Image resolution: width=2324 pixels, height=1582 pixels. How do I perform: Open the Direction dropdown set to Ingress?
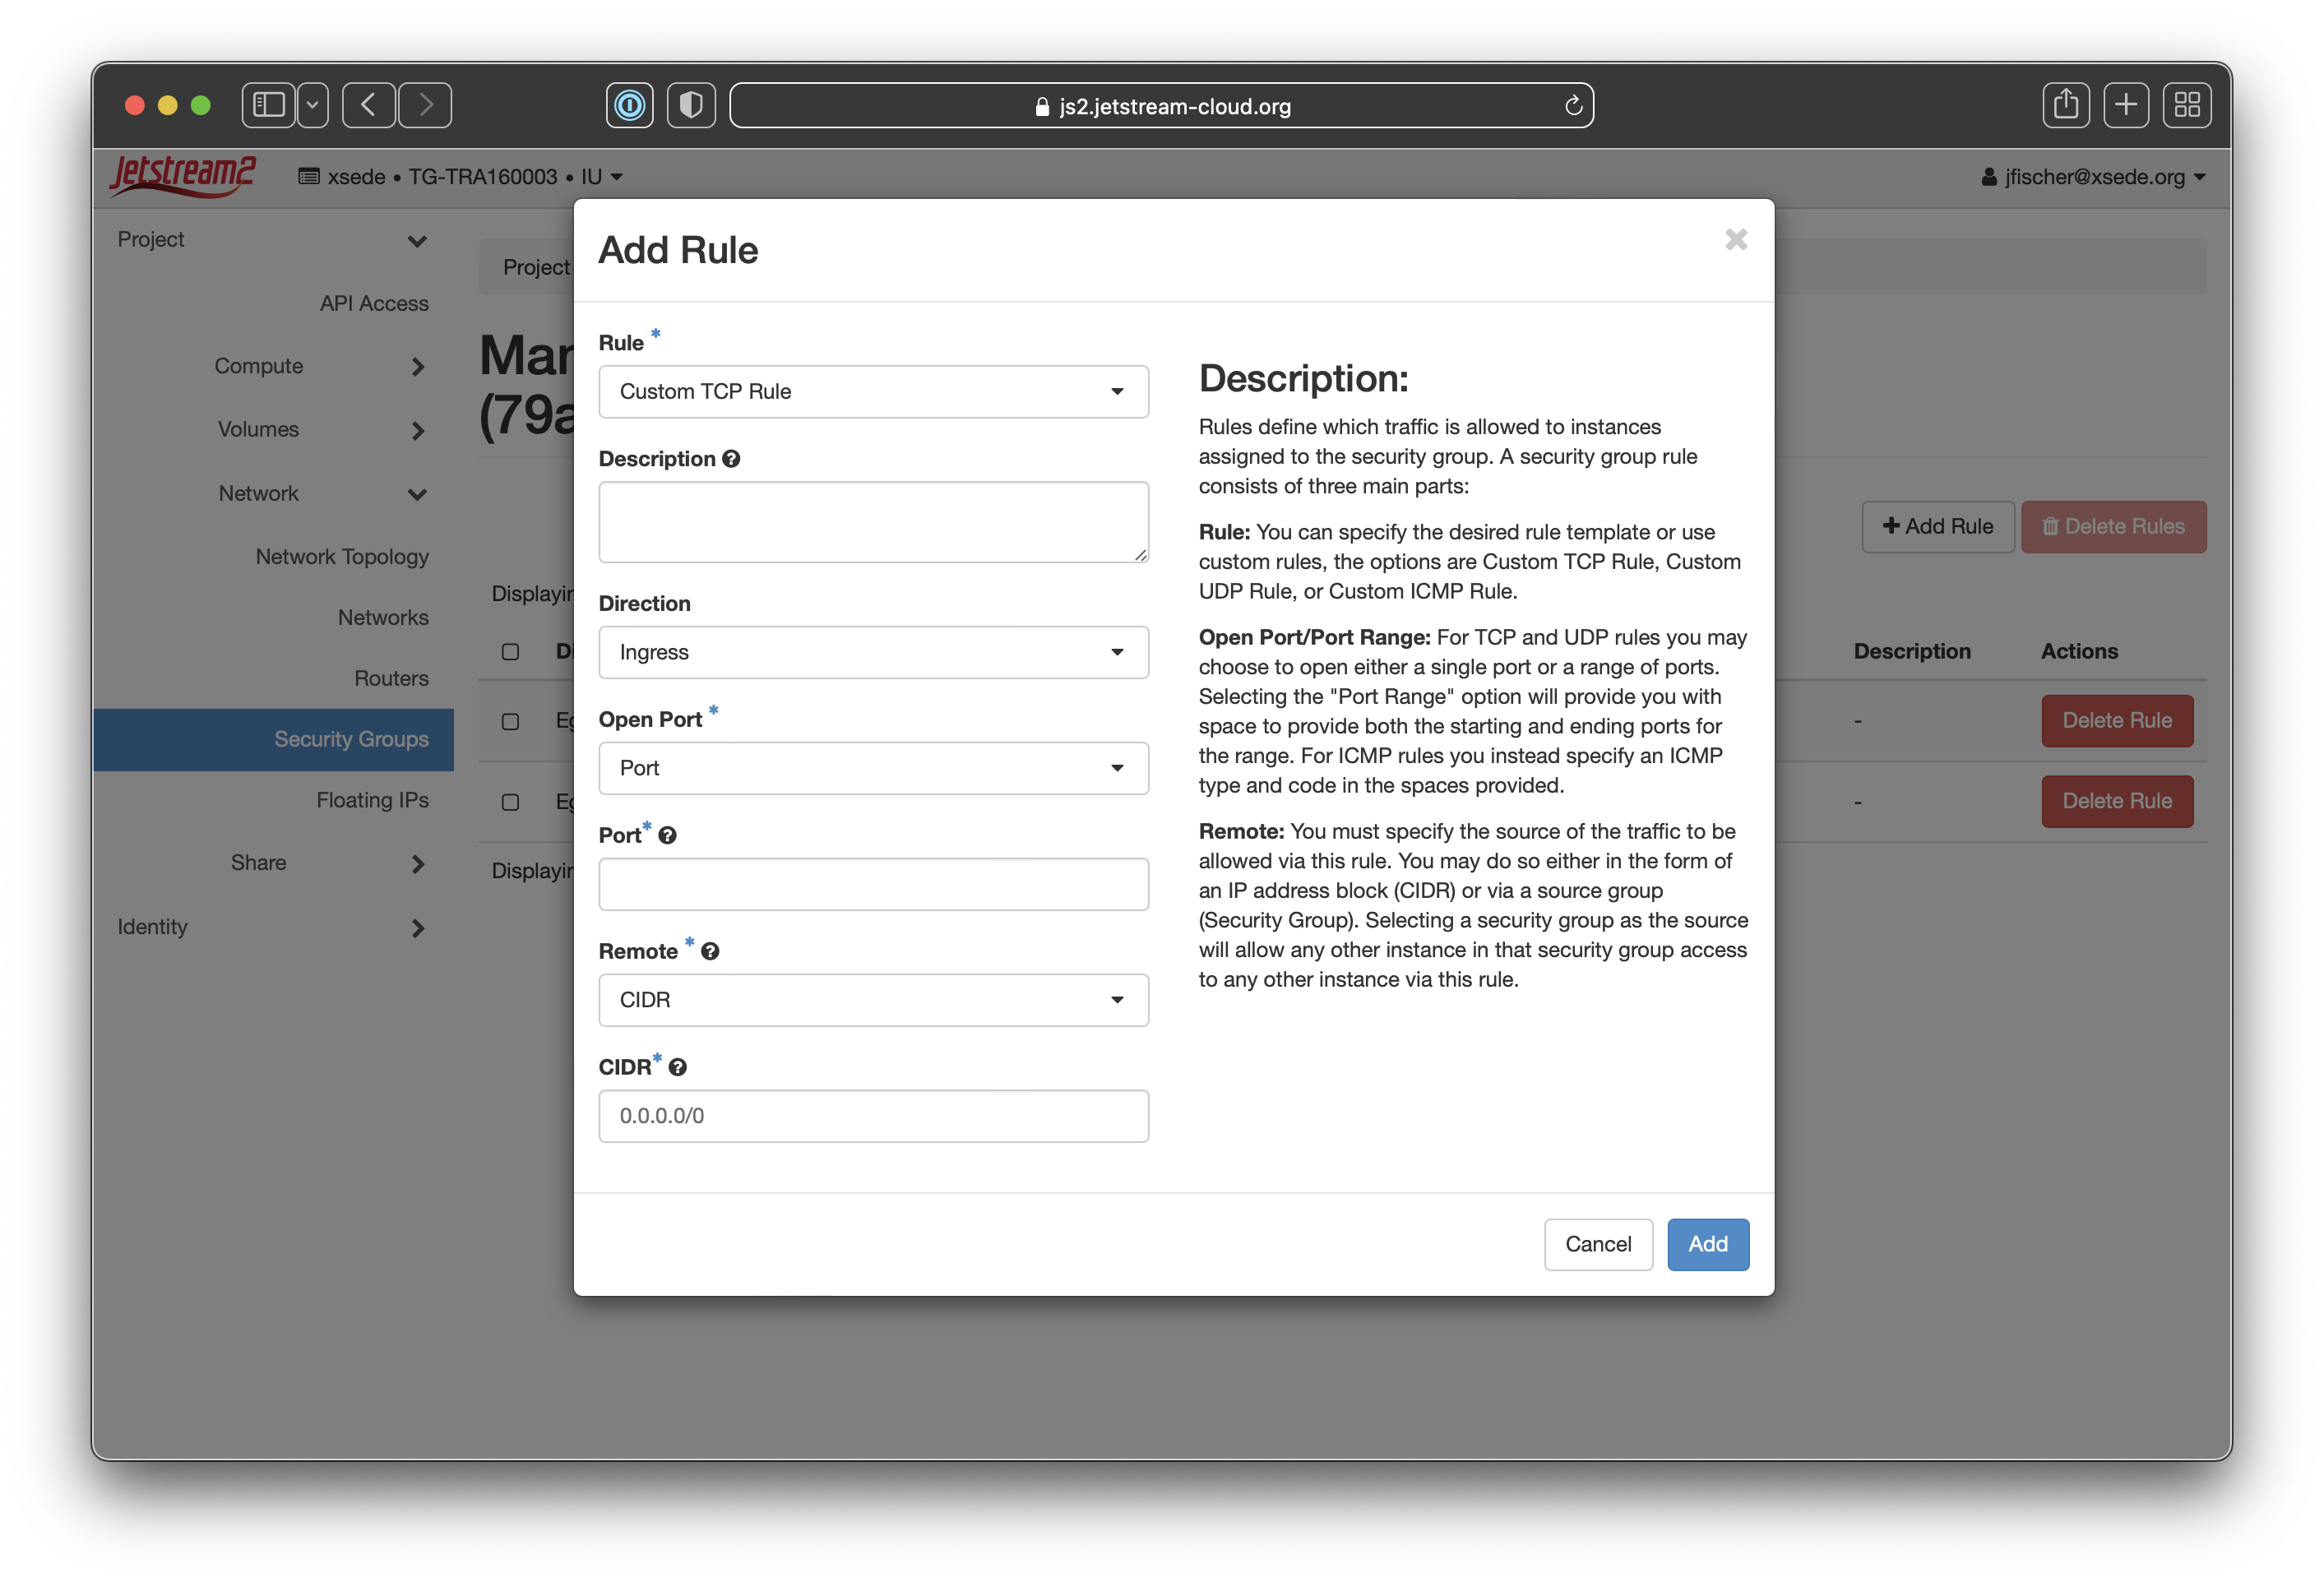pyautogui.click(x=873, y=653)
